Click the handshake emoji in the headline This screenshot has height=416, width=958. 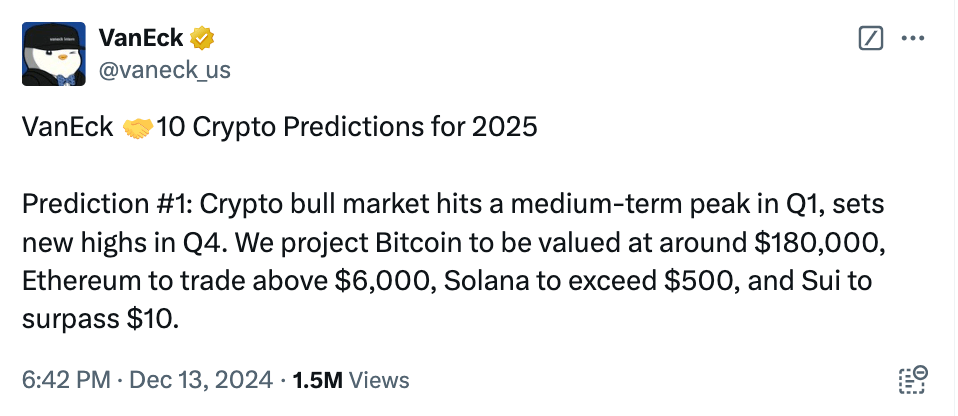(137, 129)
